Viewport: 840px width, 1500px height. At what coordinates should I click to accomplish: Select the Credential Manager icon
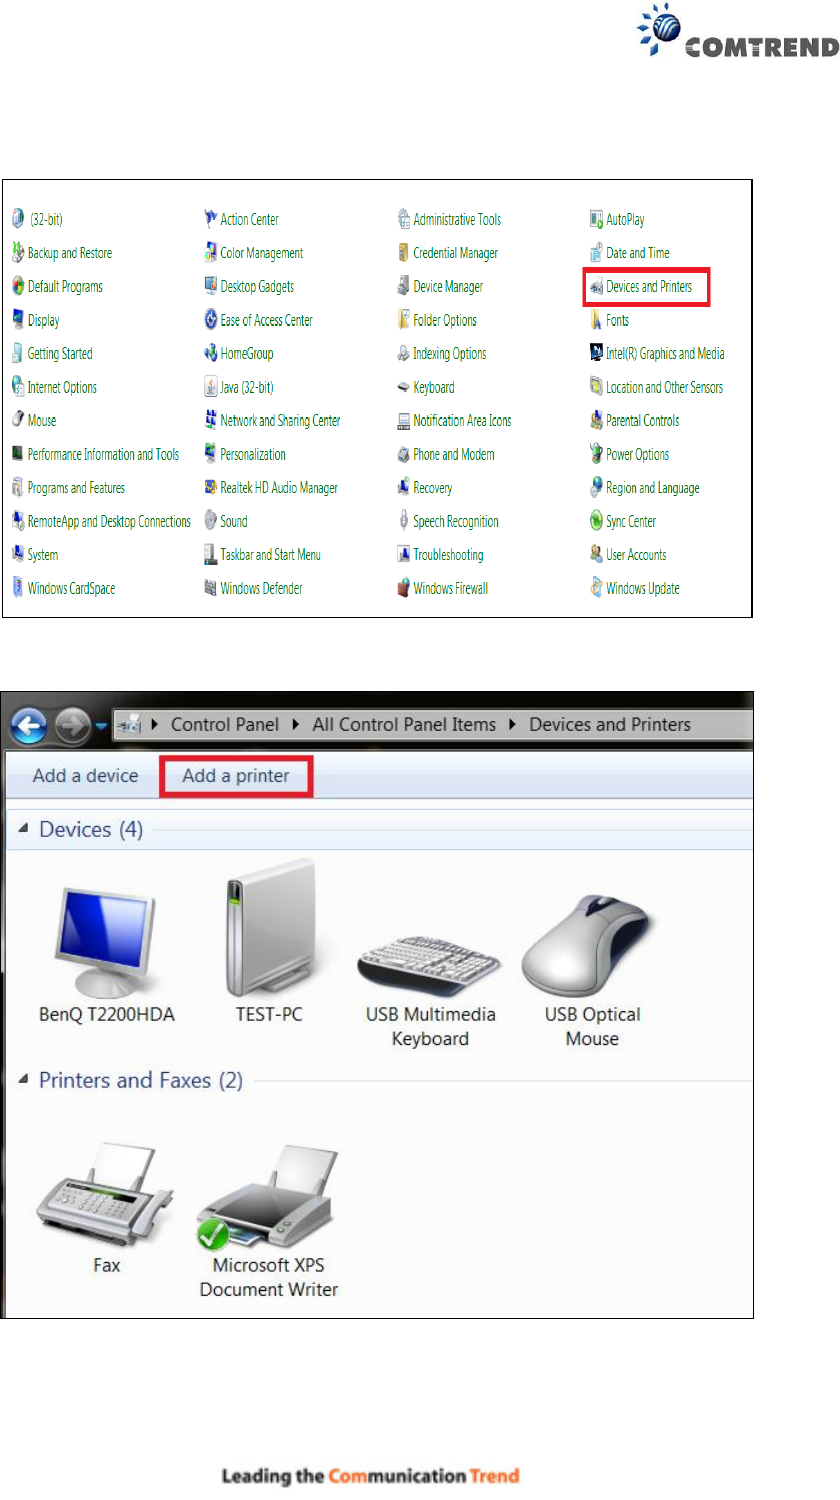404,253
